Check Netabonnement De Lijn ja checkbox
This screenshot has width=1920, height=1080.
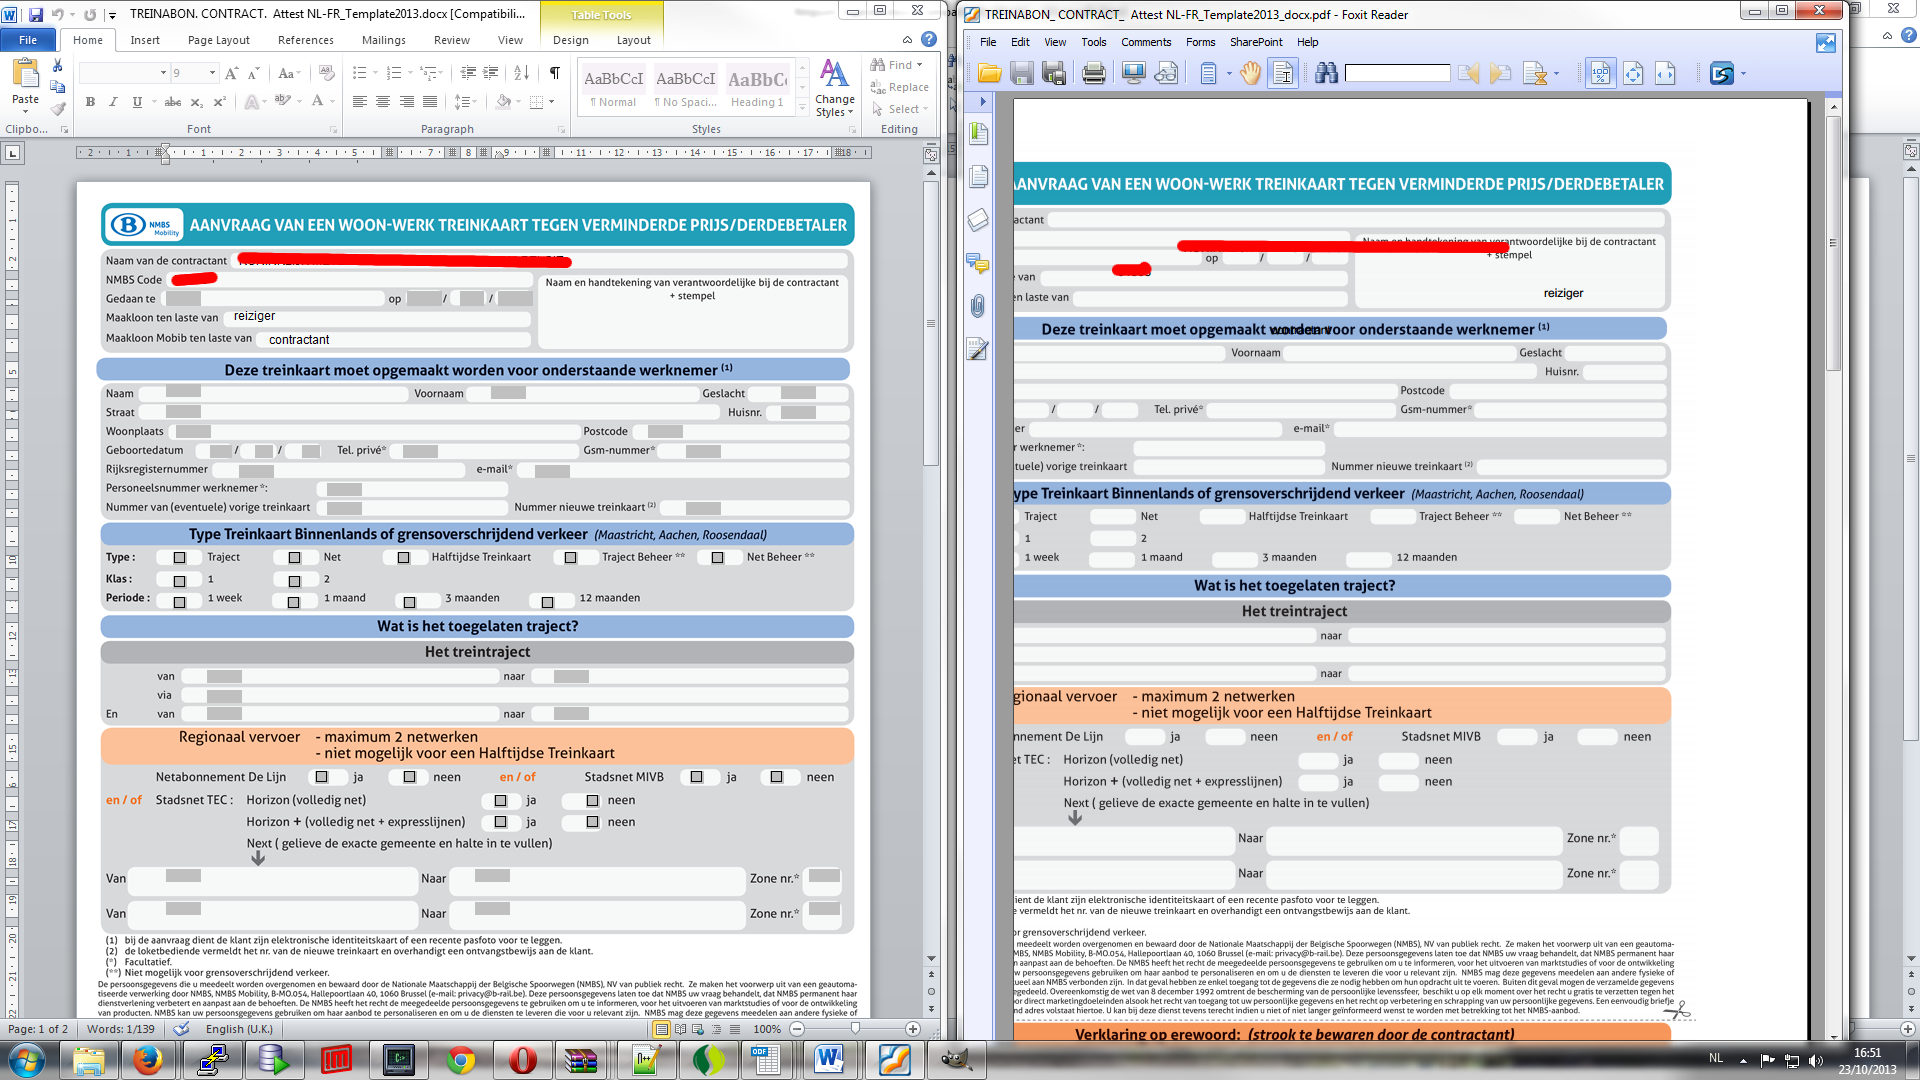point(322,777)
